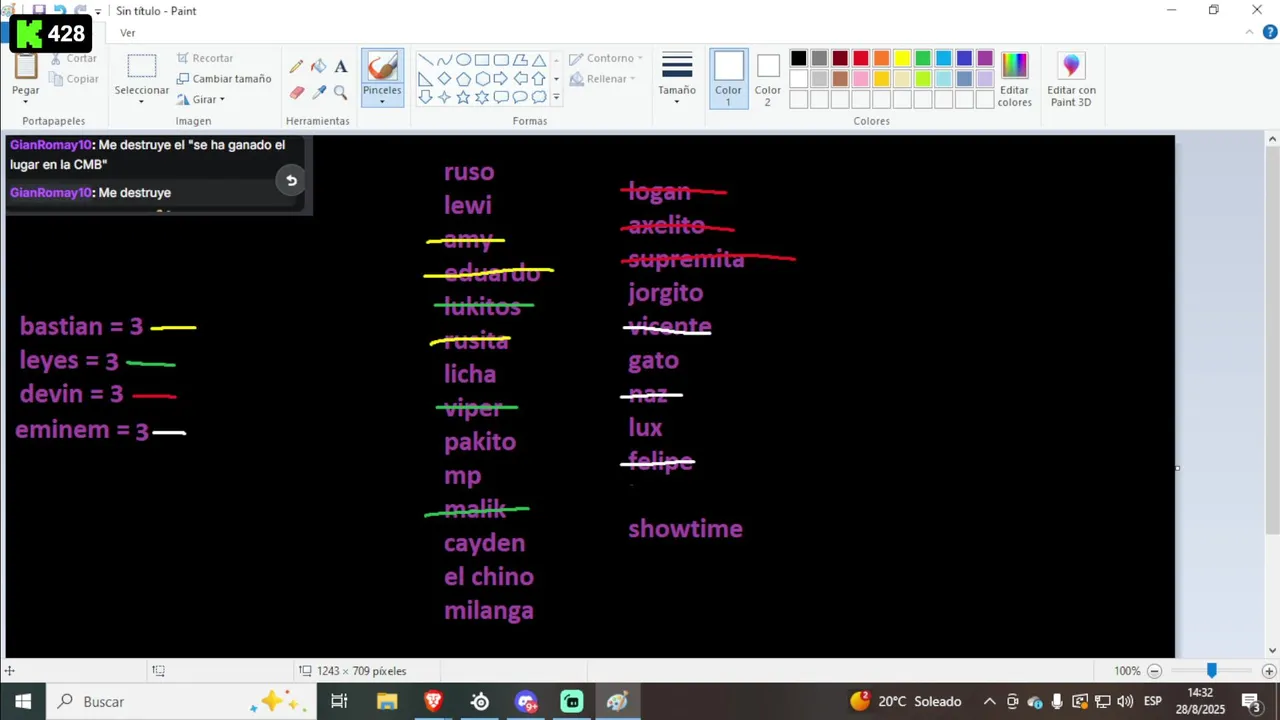Open the Paint help button
The height and width of the screenshot is (720, 1280).
pyautogui.click(x=1270, y=33)
